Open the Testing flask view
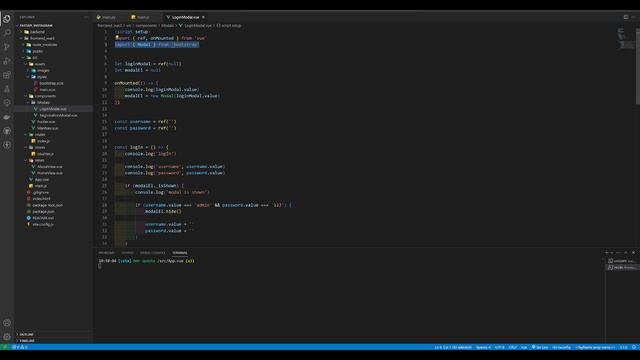The width and height of the screenshot is (640, 360). 7,89
